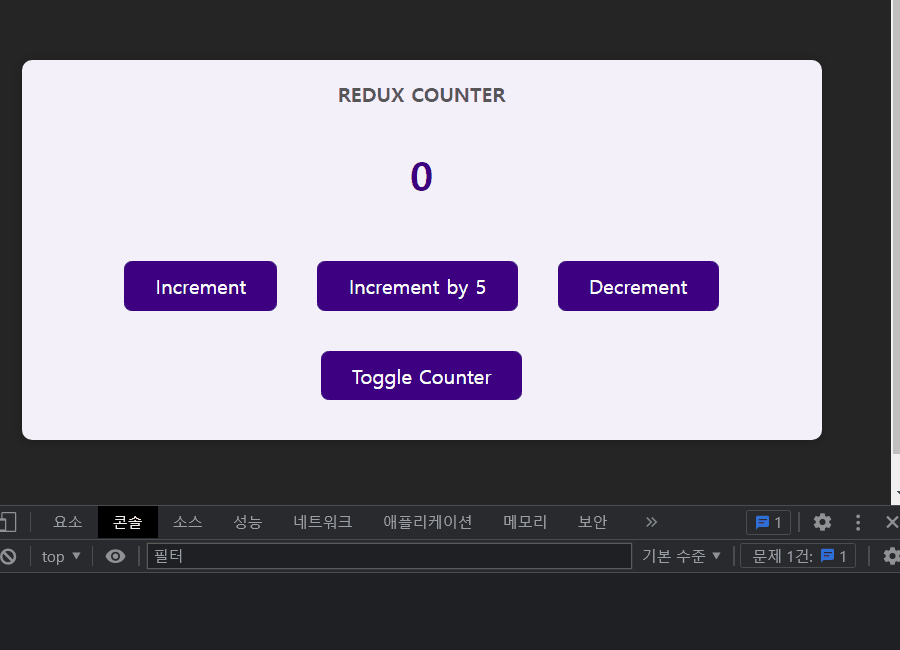Select the 콘솔 (Console) tab
900x650 pixels.
click(127, 522)
